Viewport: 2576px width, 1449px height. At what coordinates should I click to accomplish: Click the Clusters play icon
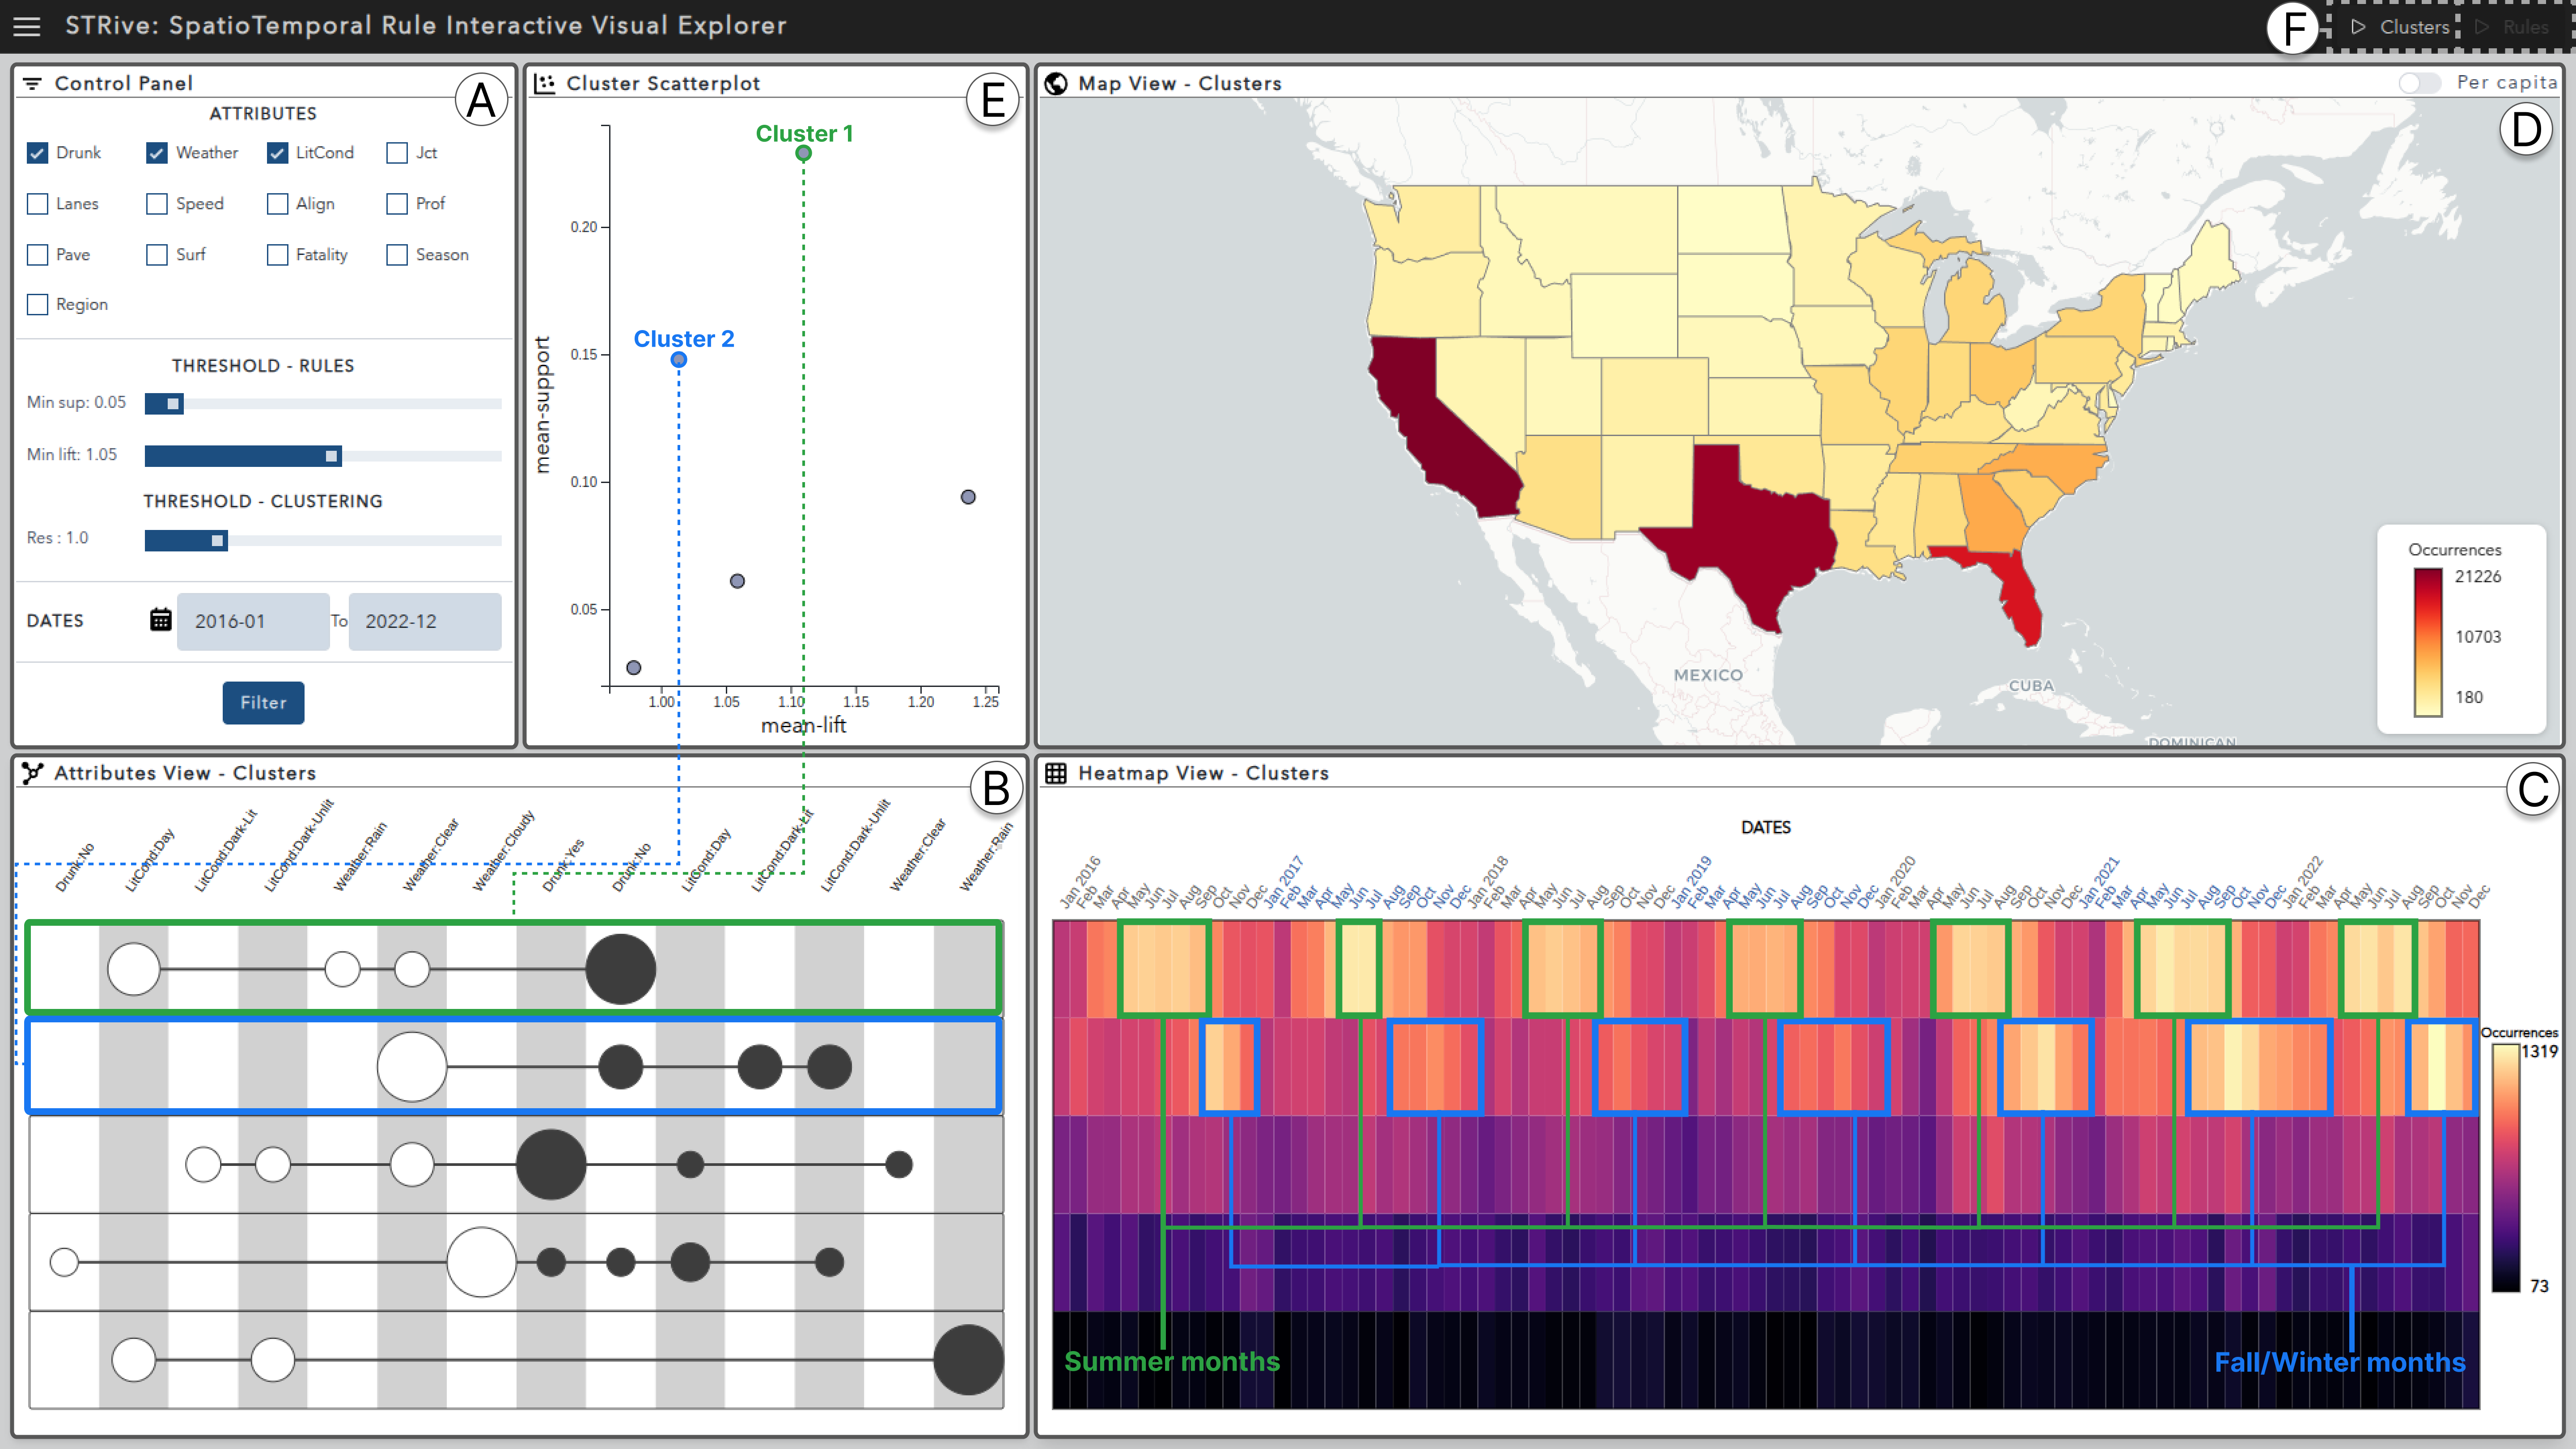pyautogui.click(x=2358, y=27)
